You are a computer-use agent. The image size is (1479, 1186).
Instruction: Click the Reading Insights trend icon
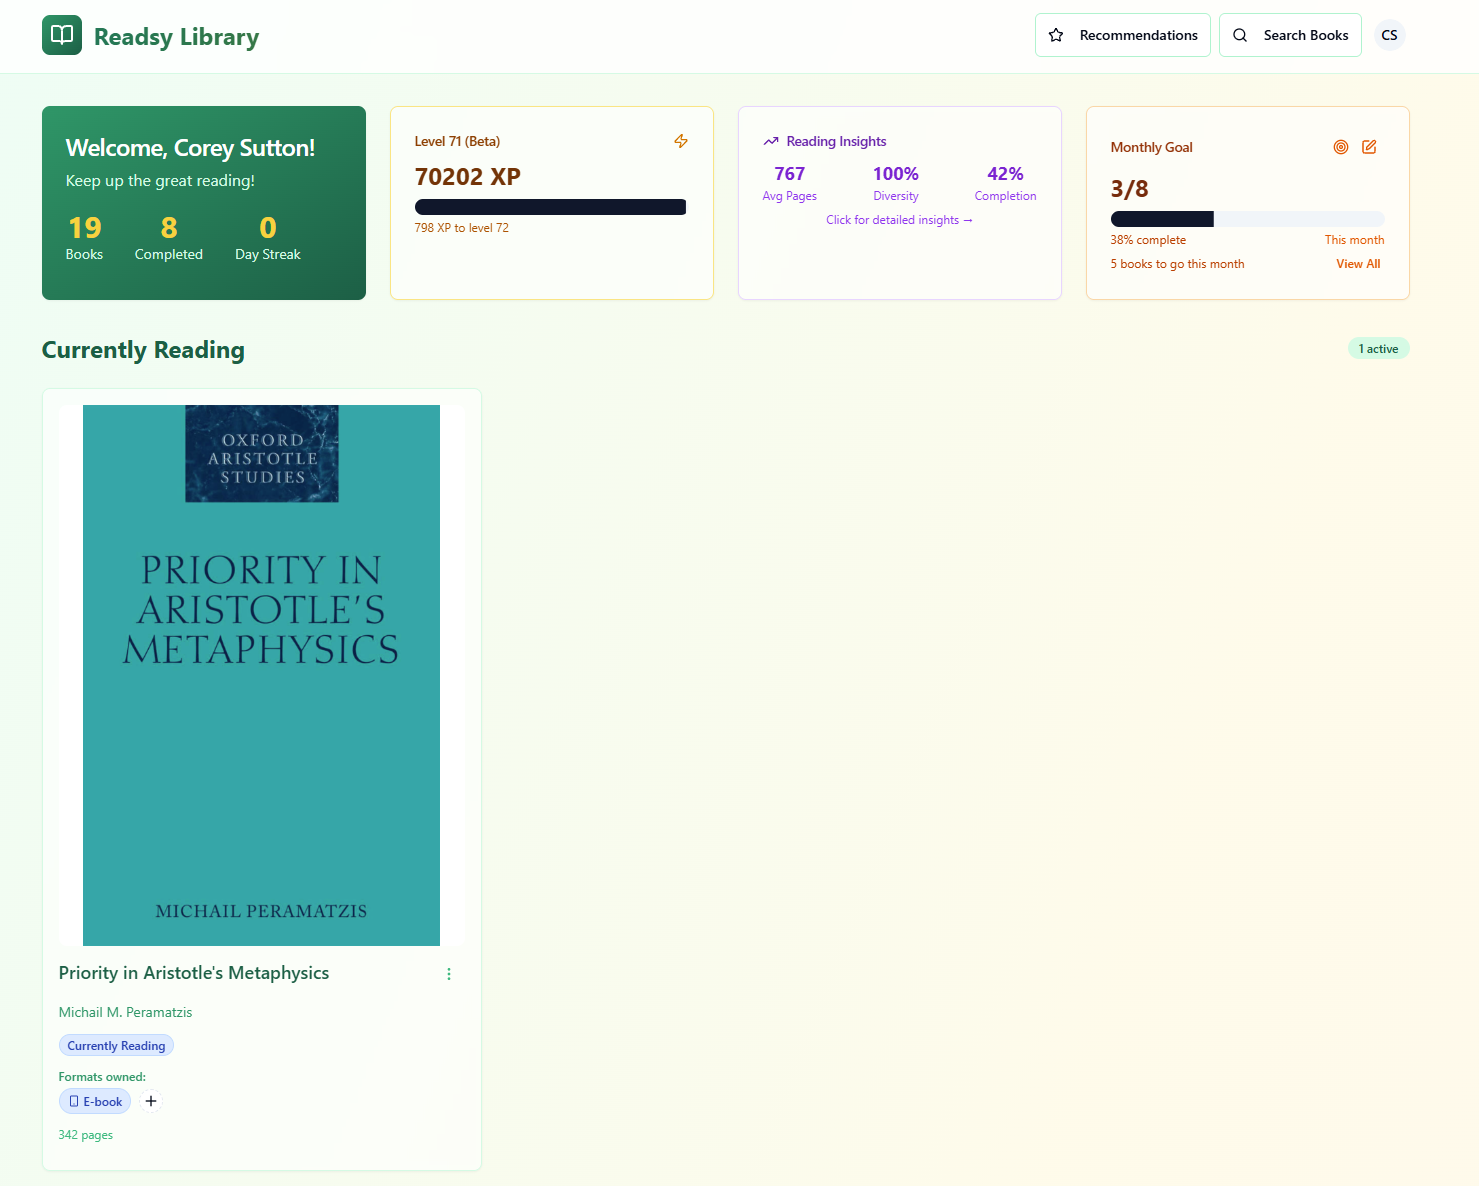pyautogui.click(x=771, y=141)
